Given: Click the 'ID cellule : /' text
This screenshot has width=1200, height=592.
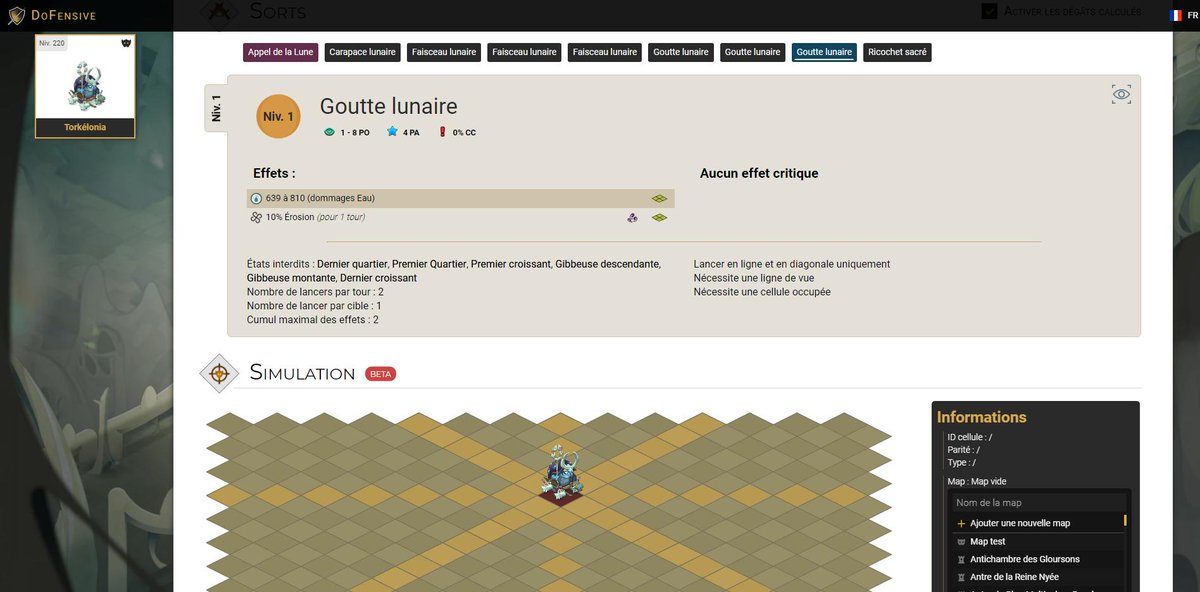Looking at the screenshot, I should tap(970, 437).
